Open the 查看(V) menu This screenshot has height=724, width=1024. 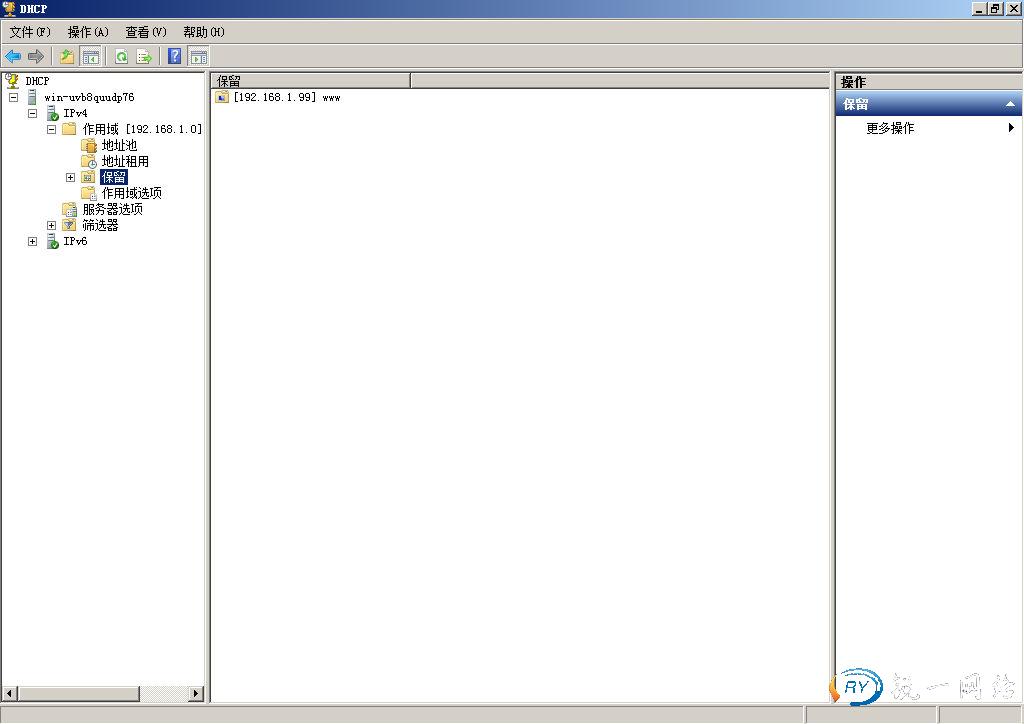pos(146,32)
